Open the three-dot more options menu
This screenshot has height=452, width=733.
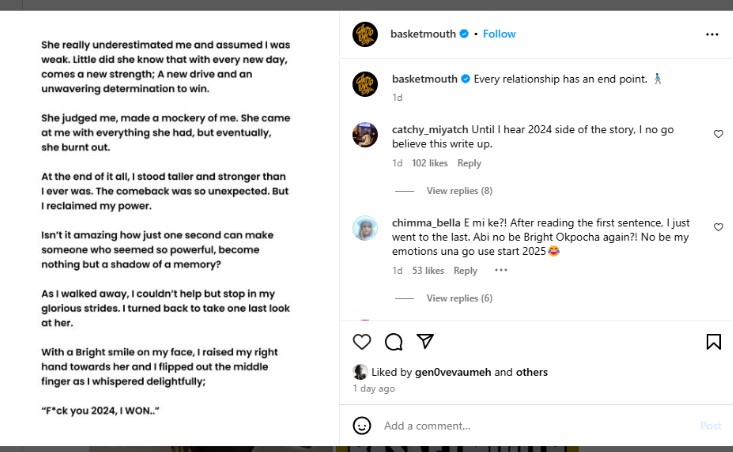point(712,34)
